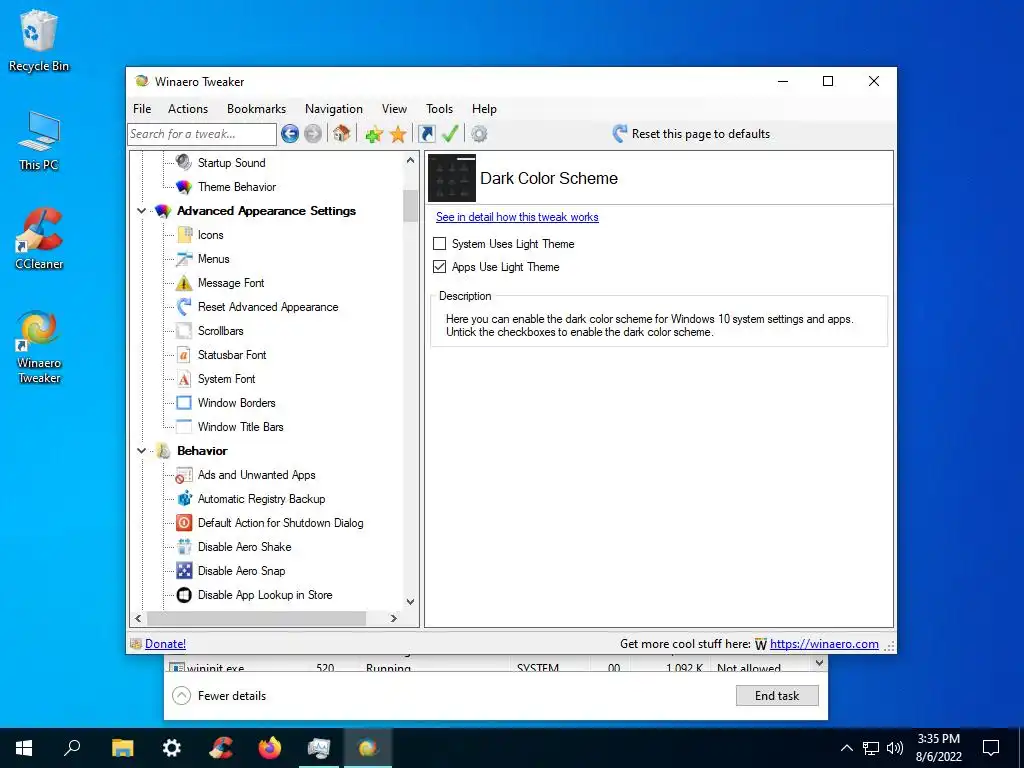Add bookmark with green plus star icon
The width and height of the screenshot is (1024, 768).
point(374,134)
